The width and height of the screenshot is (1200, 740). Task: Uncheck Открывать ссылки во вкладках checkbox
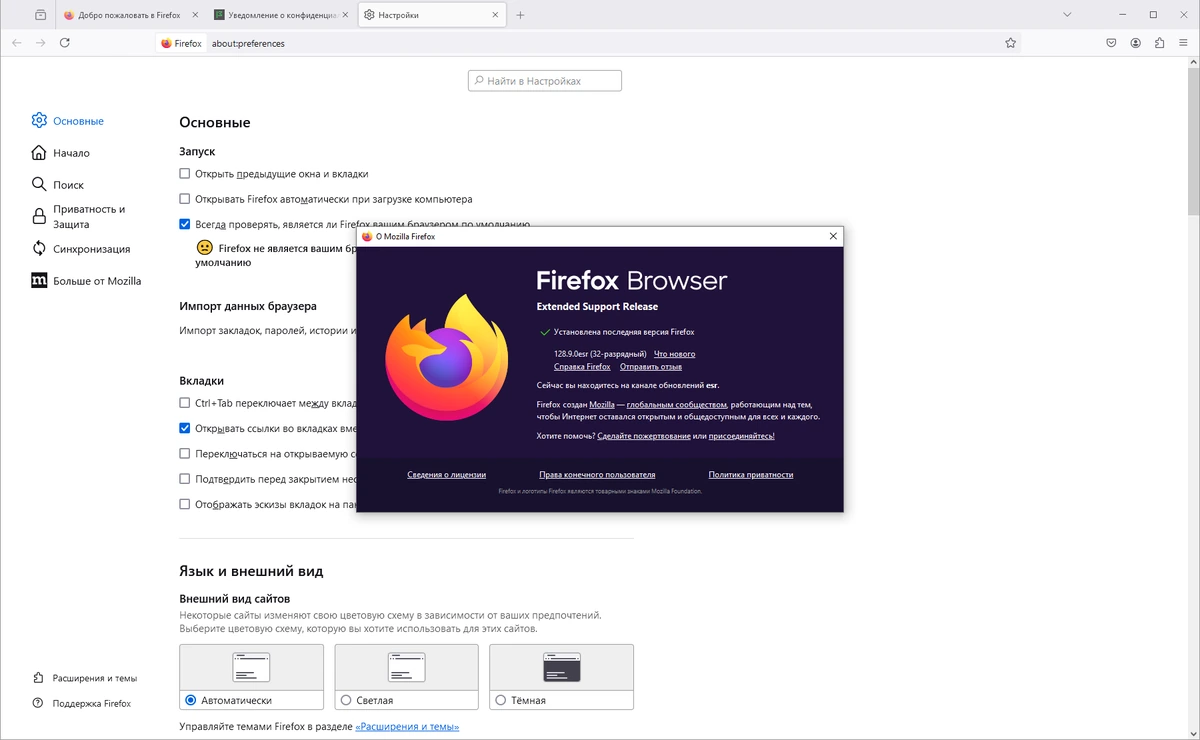click(184, 428)
